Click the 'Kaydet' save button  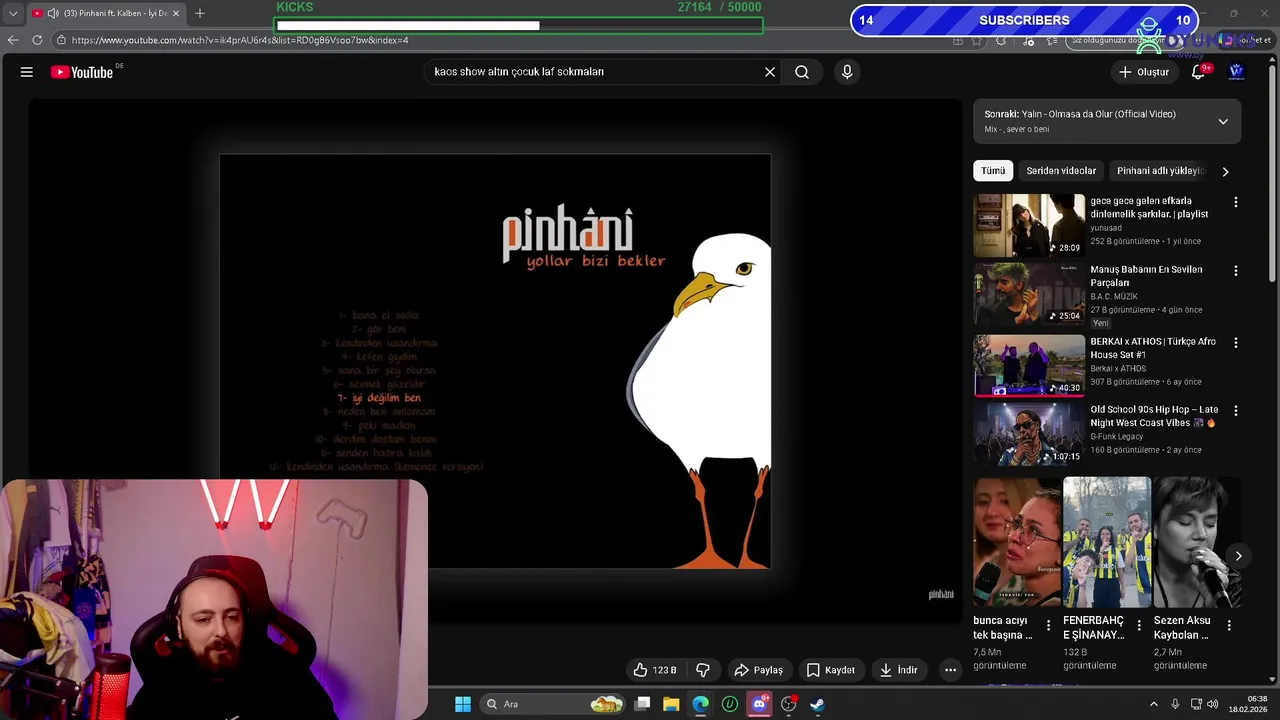(x=831, y=670)
